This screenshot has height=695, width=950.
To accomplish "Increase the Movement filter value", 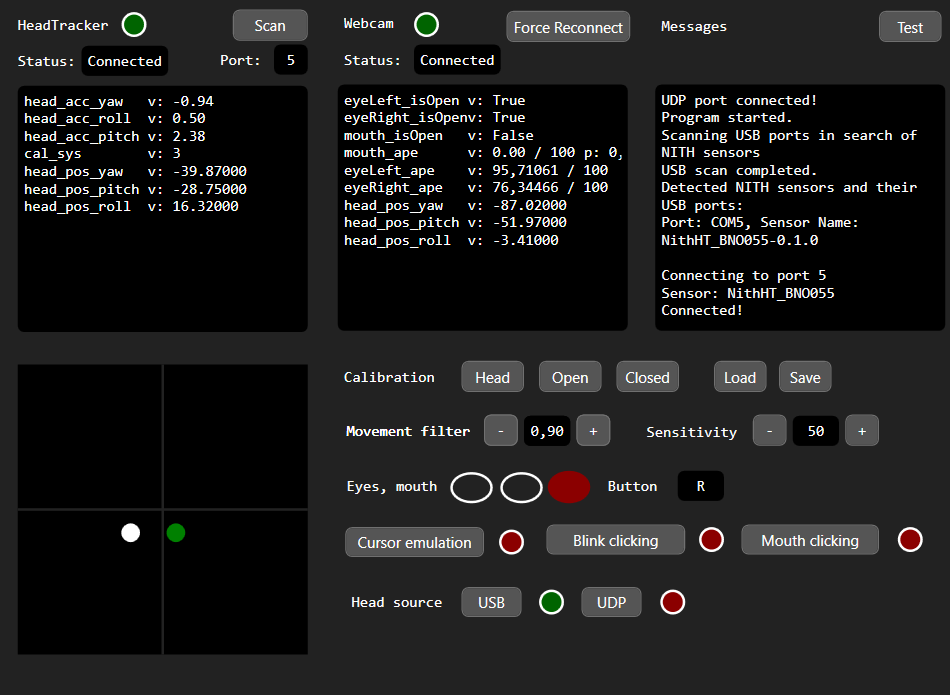I will point(593,431).
